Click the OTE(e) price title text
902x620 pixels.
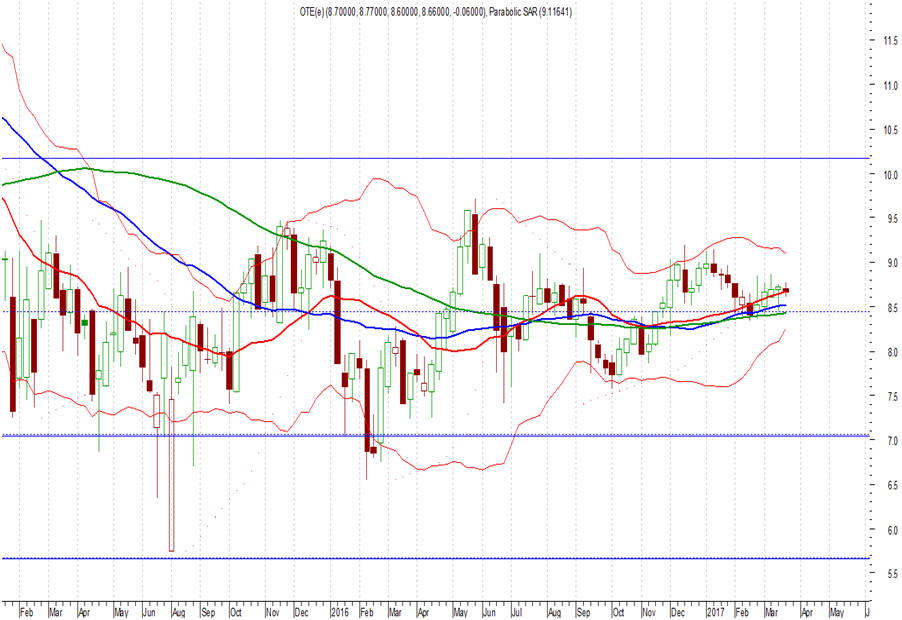click(x=392, y=12)
